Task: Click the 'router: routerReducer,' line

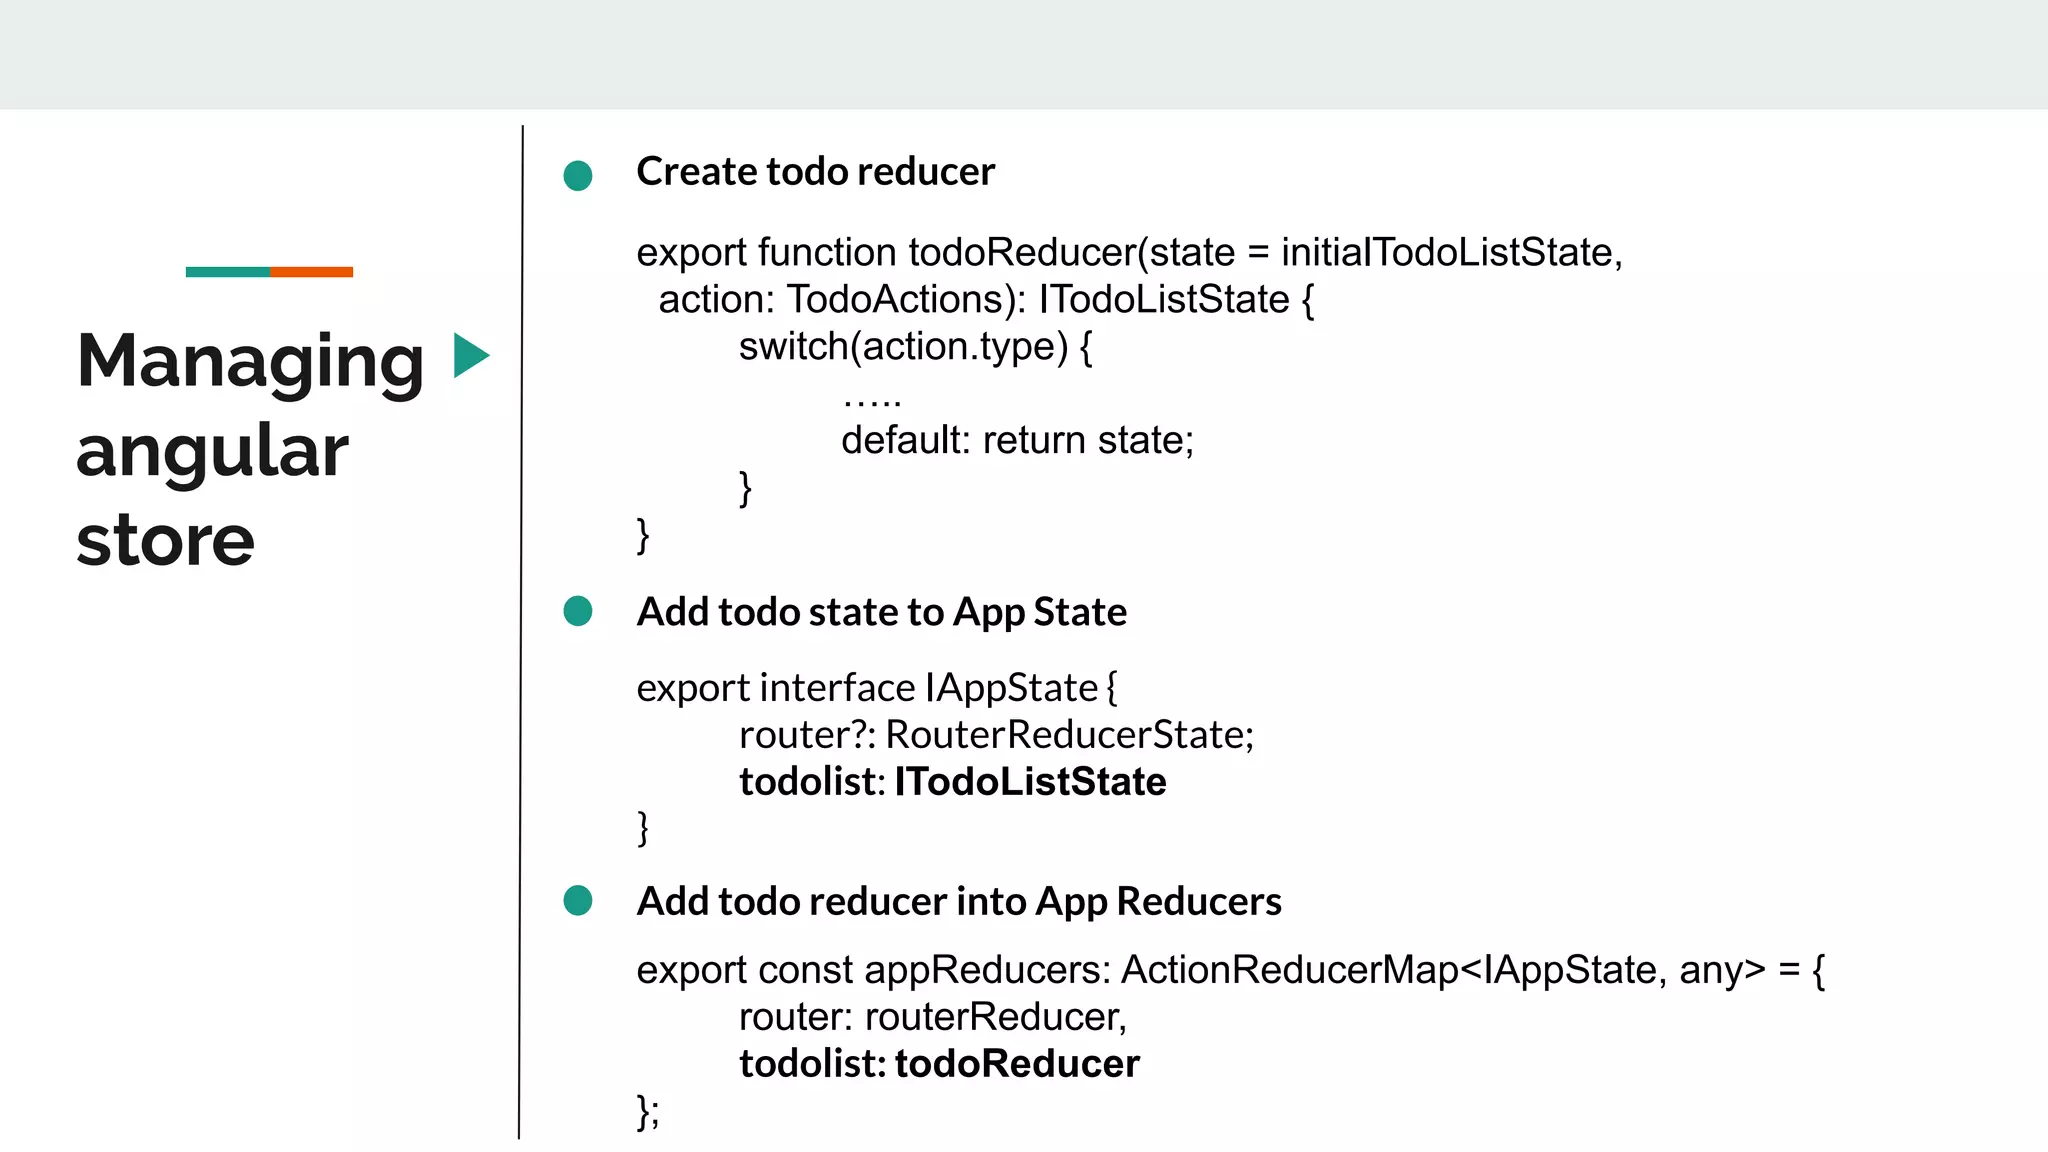Action: [932, 1017]
